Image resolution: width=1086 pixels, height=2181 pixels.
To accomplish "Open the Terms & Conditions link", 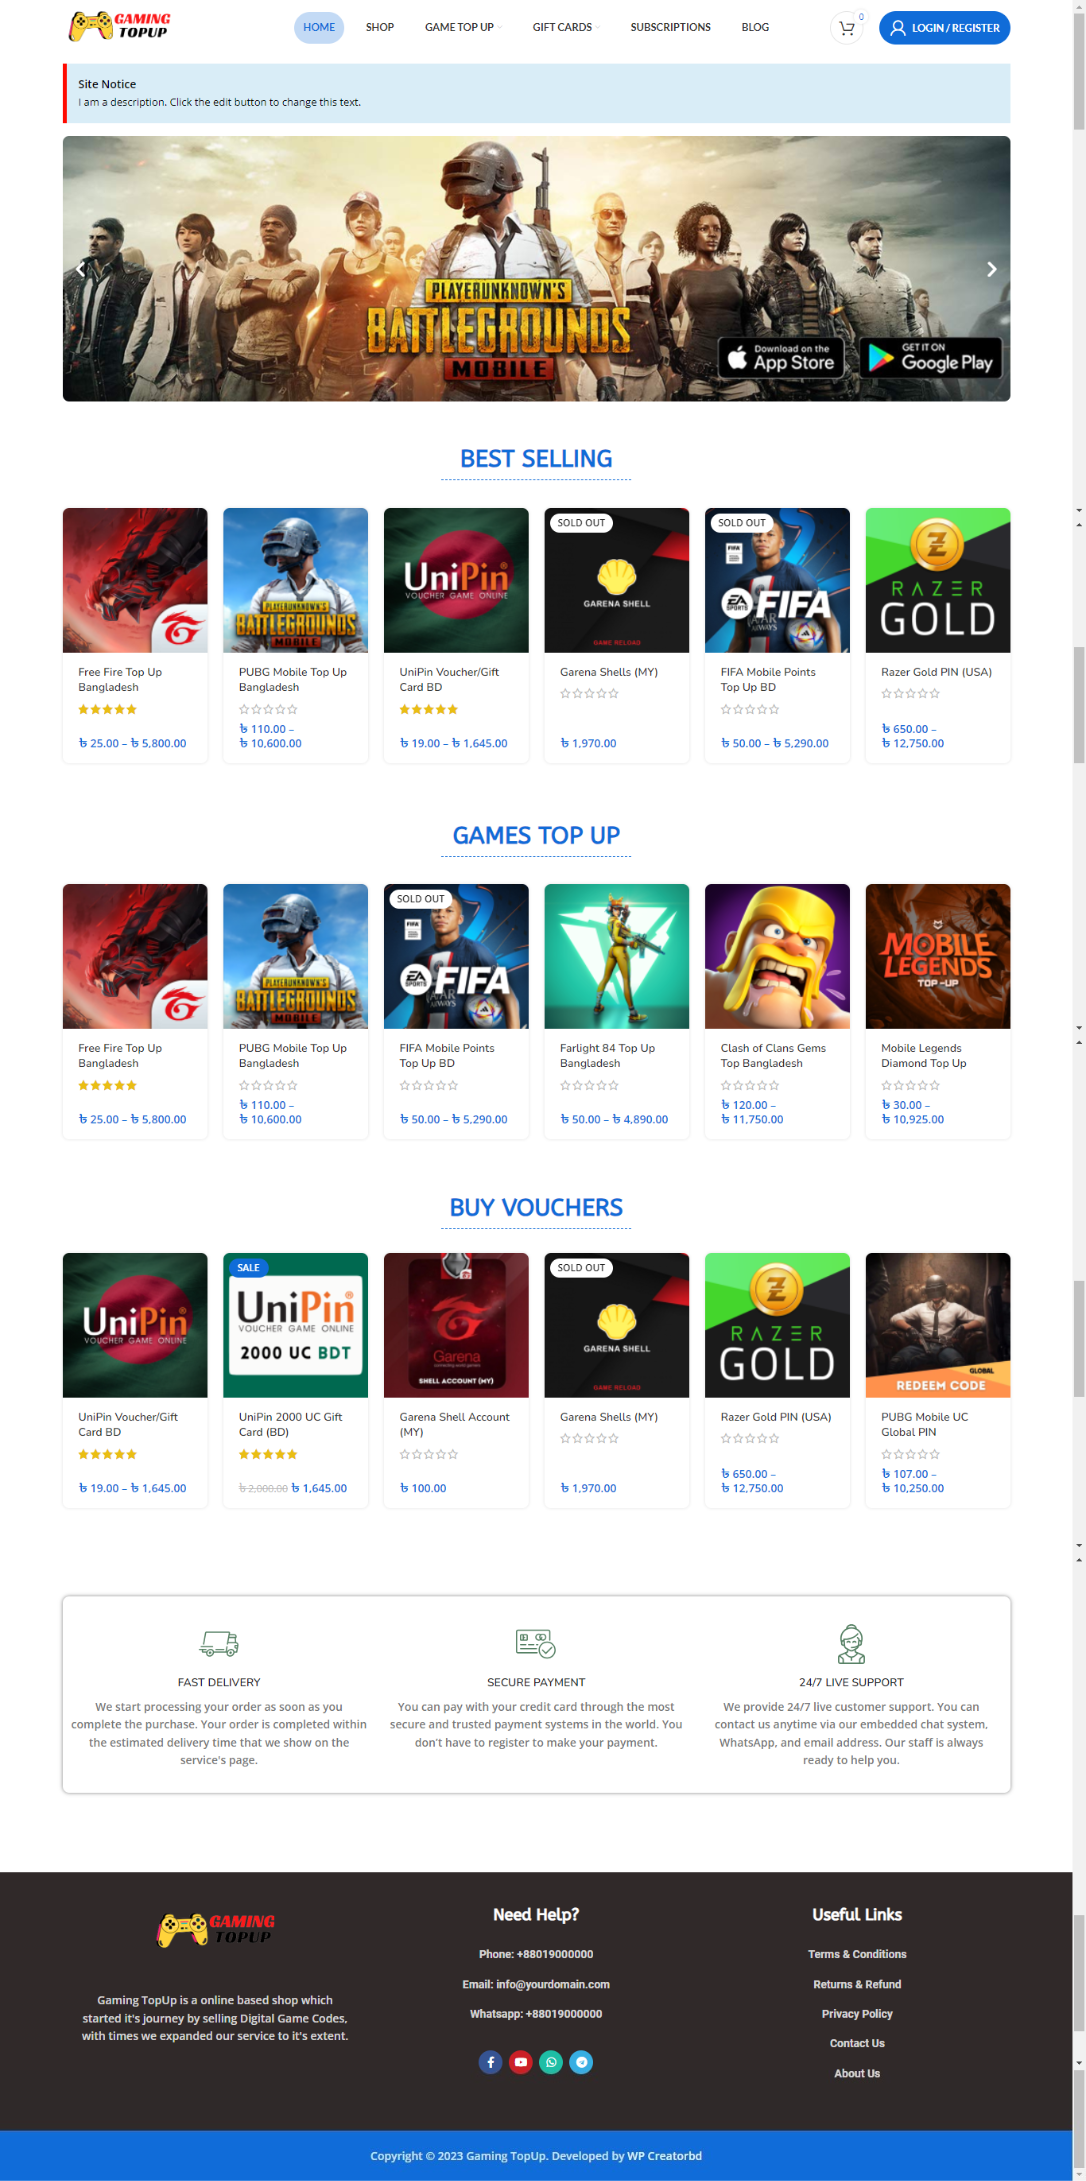I will (857, 1954).
